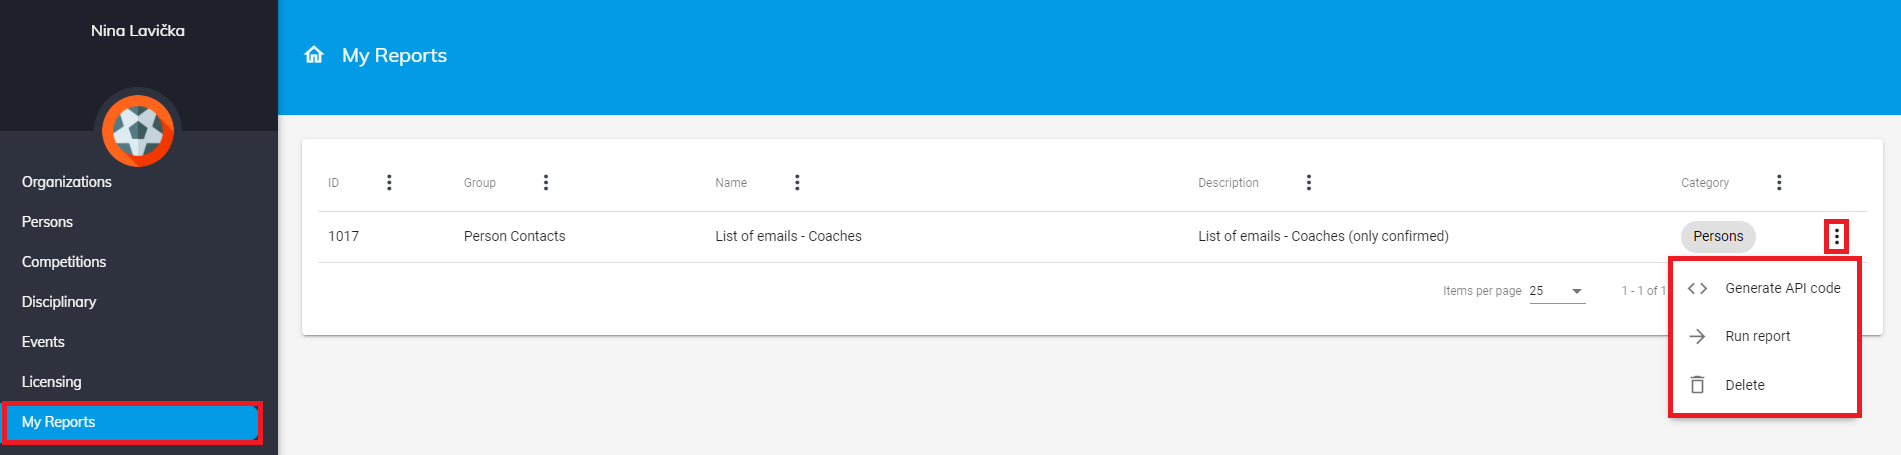Click the soccer ball avatar logo
Viewport: 1901px width, 455px height.
pos(138,130)
